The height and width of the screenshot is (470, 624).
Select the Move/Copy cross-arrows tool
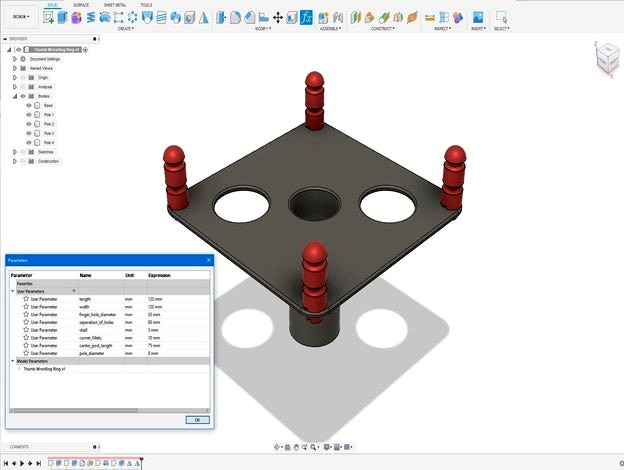coord(278,18)
